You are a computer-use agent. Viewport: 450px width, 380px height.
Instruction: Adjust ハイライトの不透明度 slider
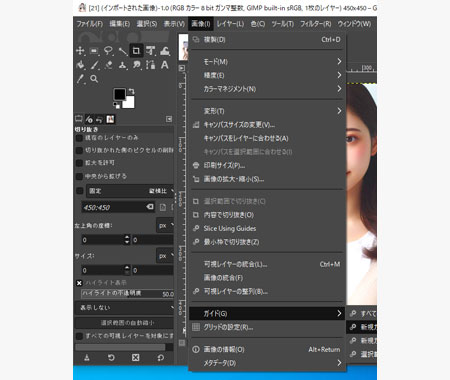pos(128,294)
